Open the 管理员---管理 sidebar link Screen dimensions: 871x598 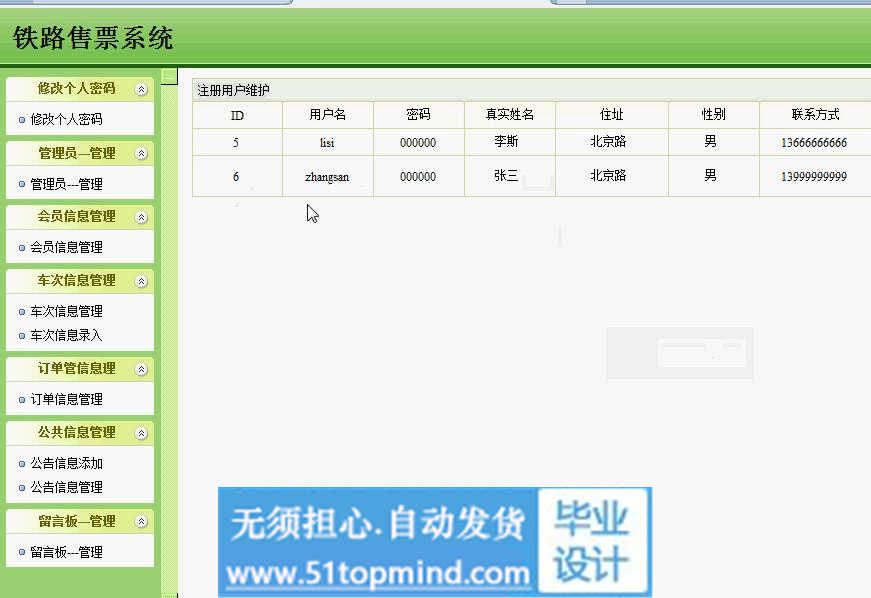click(66, 184)
